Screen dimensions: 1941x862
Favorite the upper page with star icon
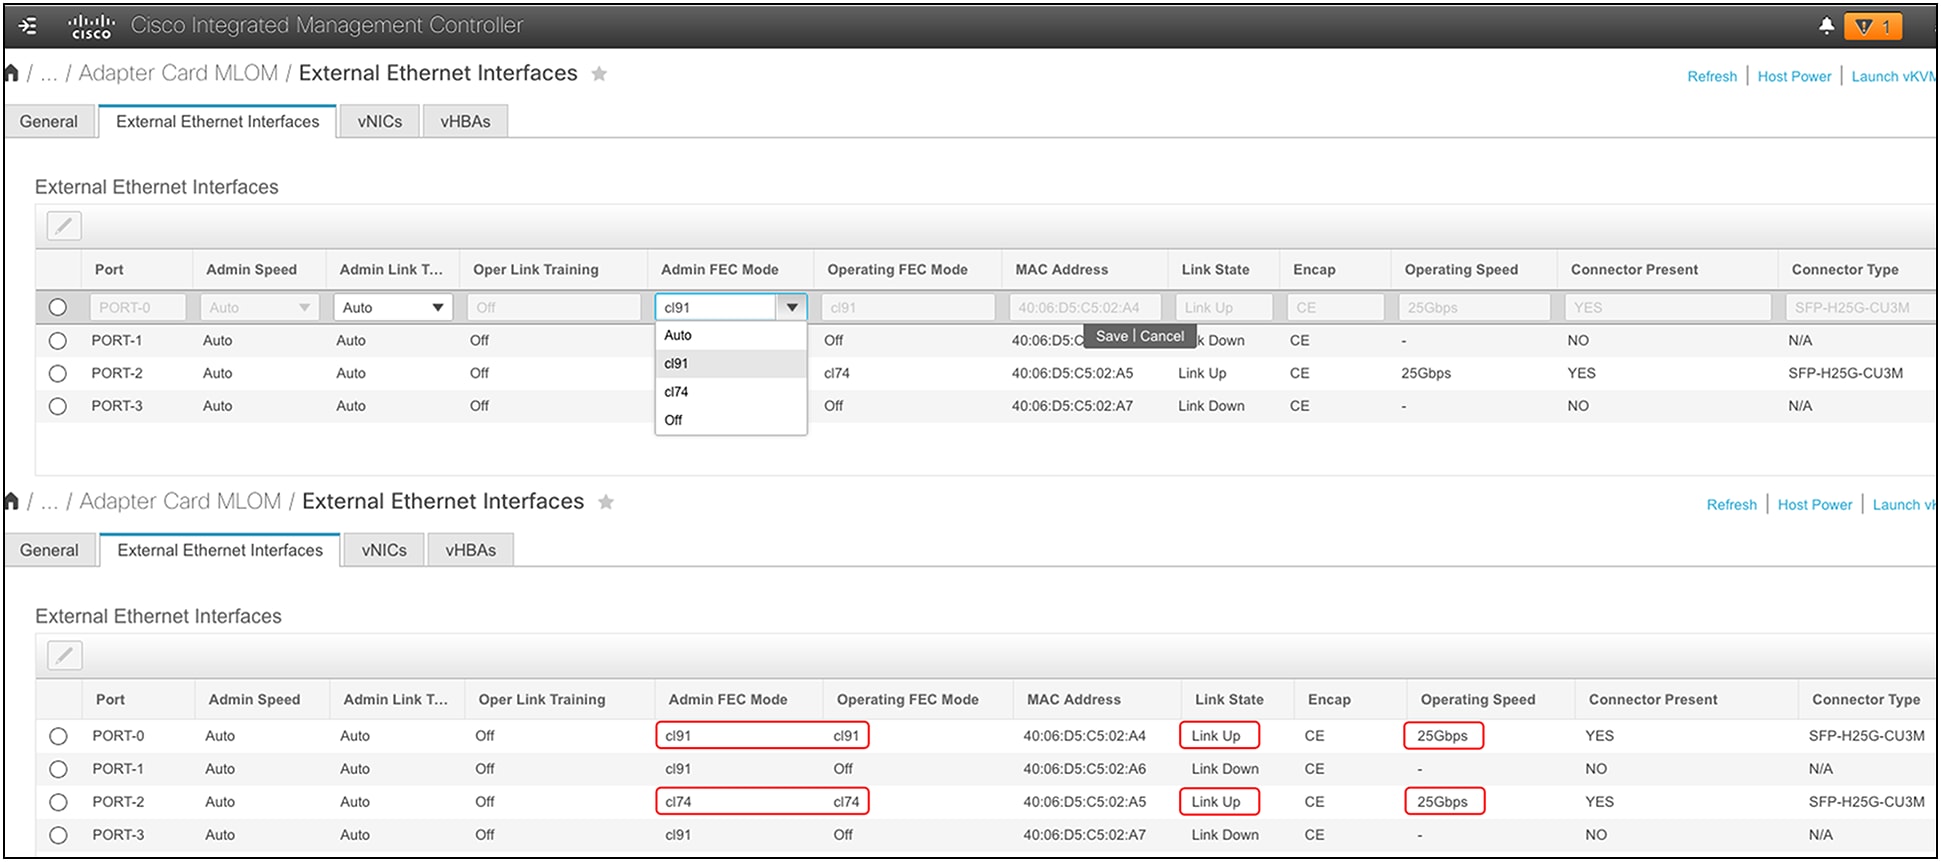click(599, 74)
